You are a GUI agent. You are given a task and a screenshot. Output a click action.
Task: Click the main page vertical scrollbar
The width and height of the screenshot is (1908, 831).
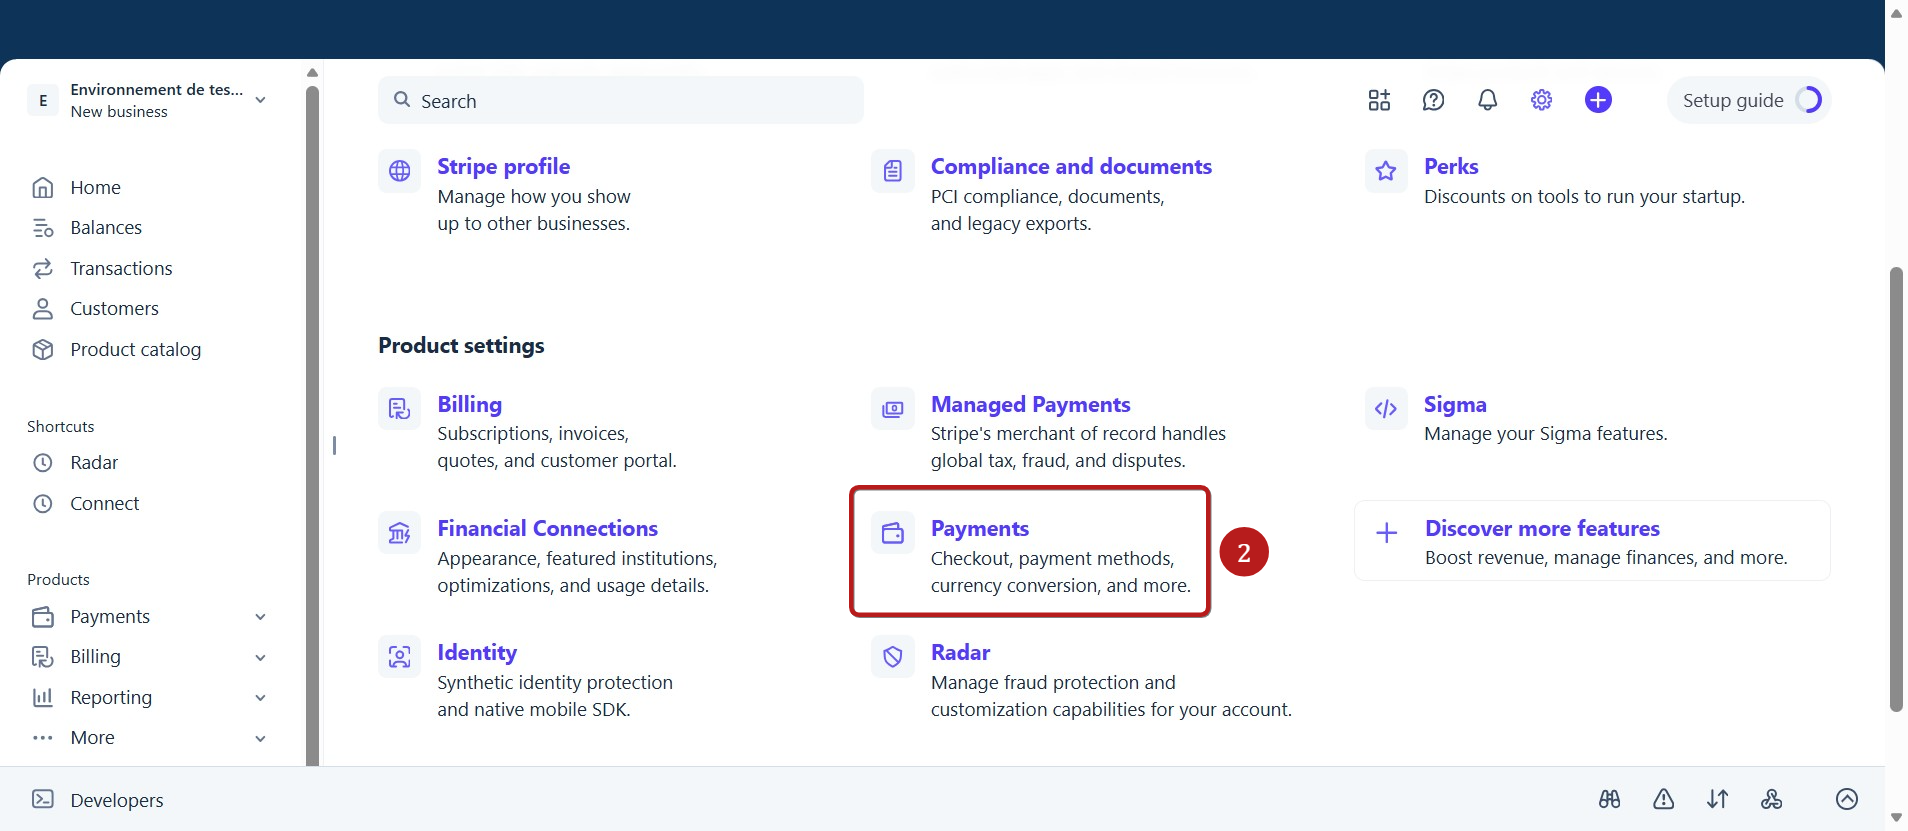pos(1896,490)
